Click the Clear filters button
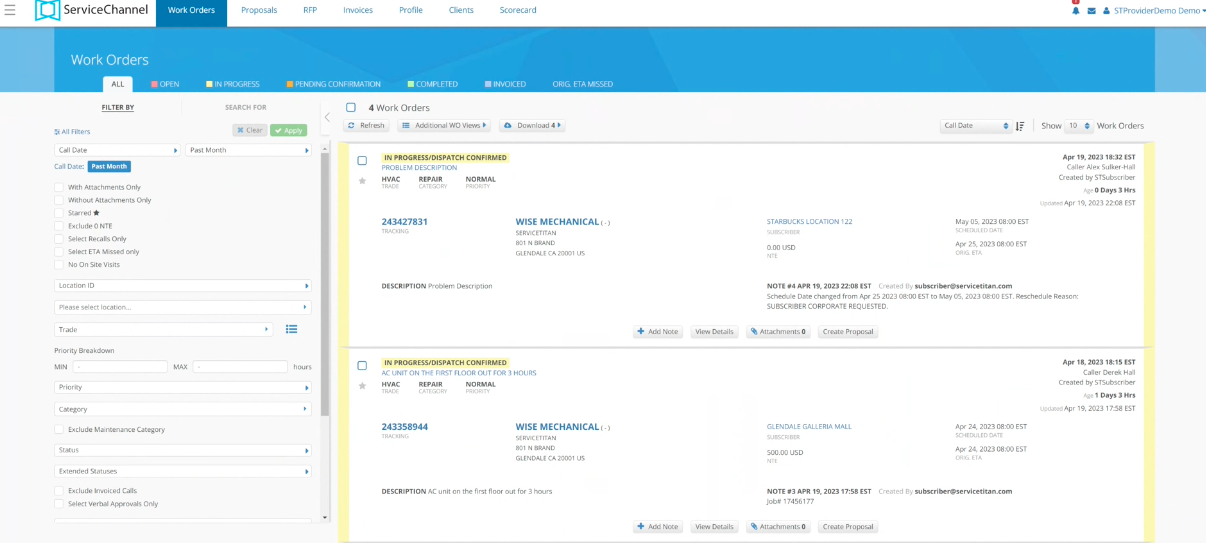This screenshot has height=543, width=1206. tap(249, 130)
